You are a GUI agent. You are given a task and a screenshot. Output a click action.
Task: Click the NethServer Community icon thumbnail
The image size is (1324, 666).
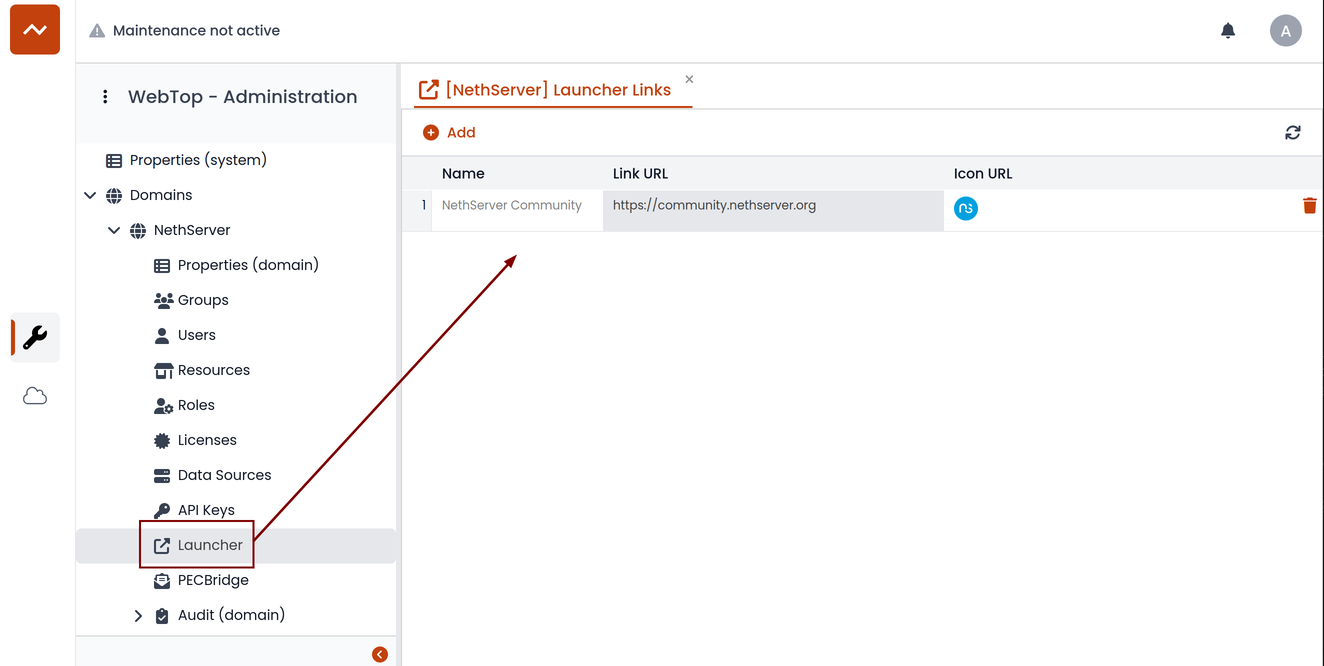point(966,208)
